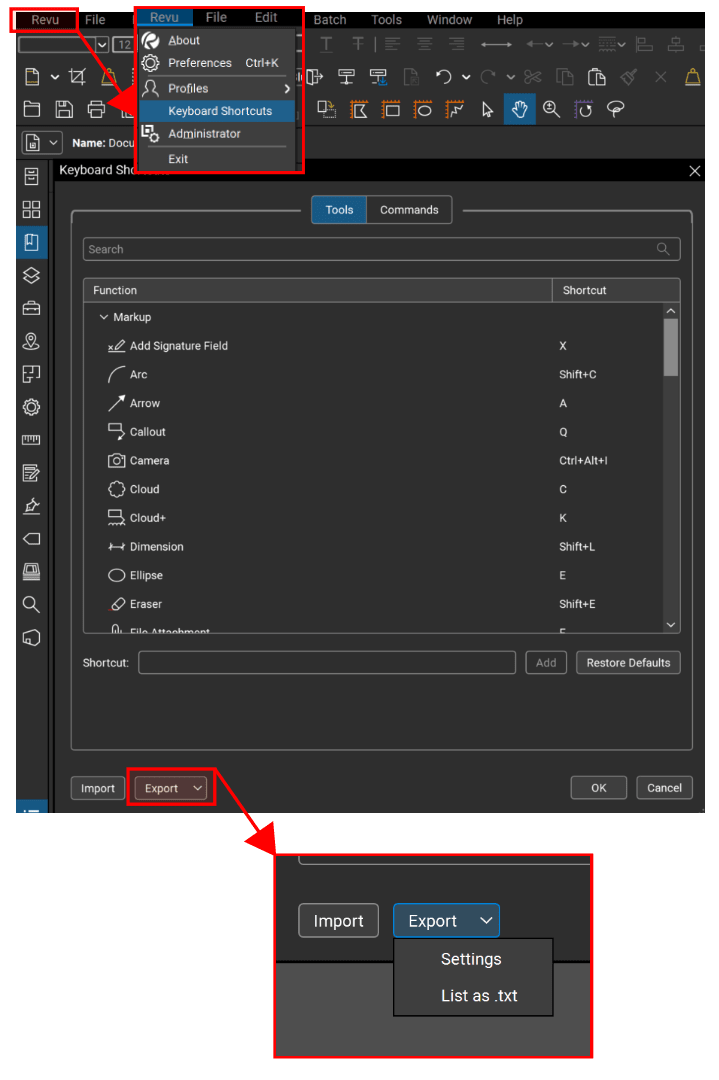
Task: Open the dialog's Export dropdown arrow
Action: (198, 788)
